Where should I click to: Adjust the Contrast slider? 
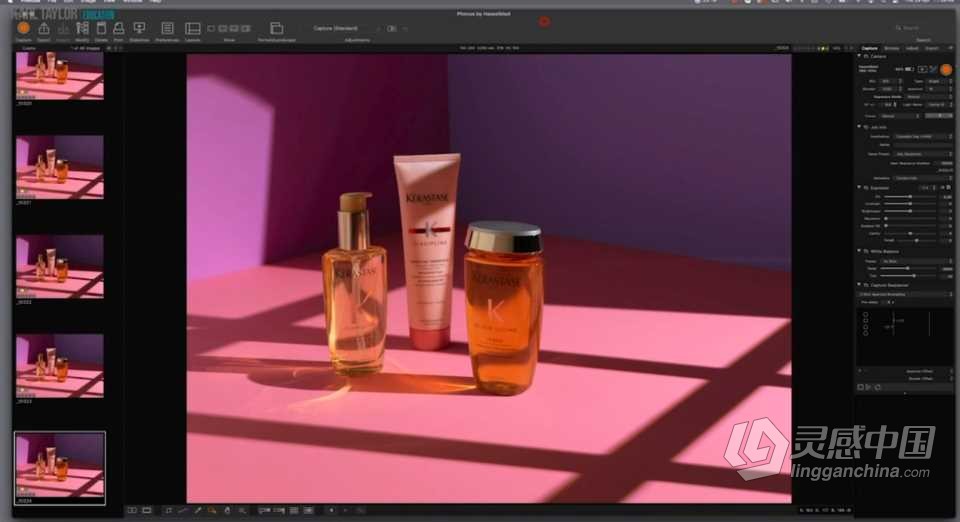tap(910, 204)
